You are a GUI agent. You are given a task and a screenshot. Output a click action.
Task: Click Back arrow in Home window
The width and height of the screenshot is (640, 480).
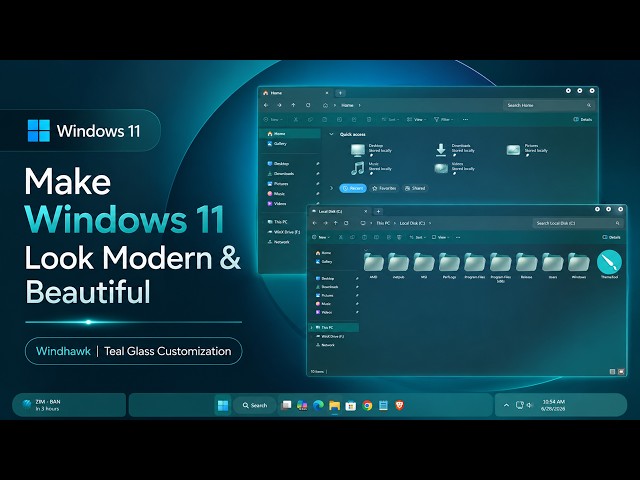click(266, 105)
